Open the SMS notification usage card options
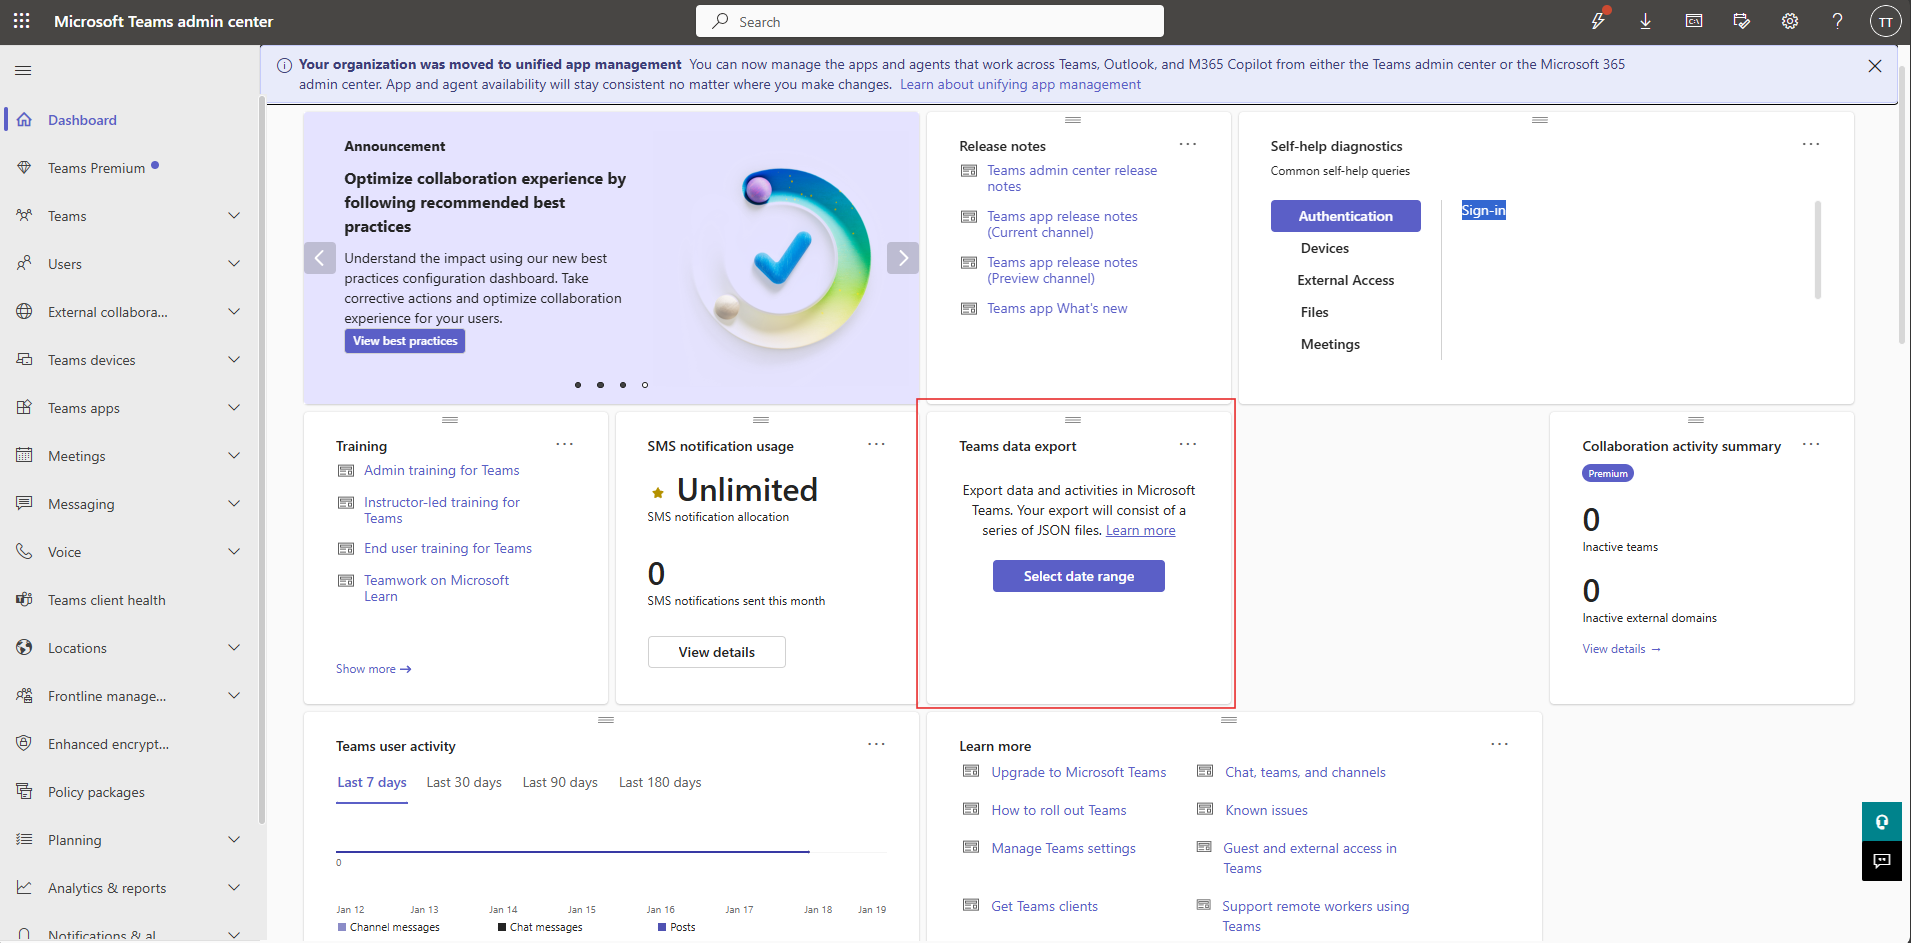The width and height of the screenshot is (1911, 943). point(876,444)
